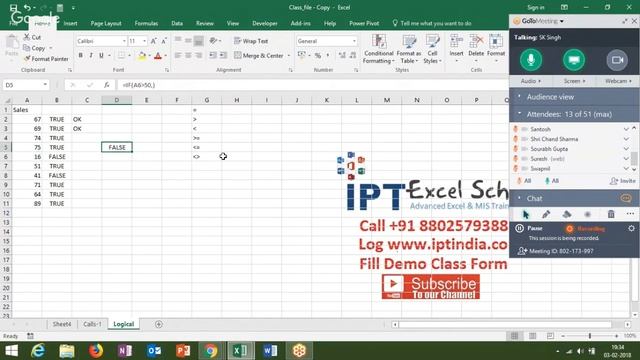Image resolution: width=640 pixels, height=360 pixels.
Task: Expand the Audience view section
Action: 519,97
